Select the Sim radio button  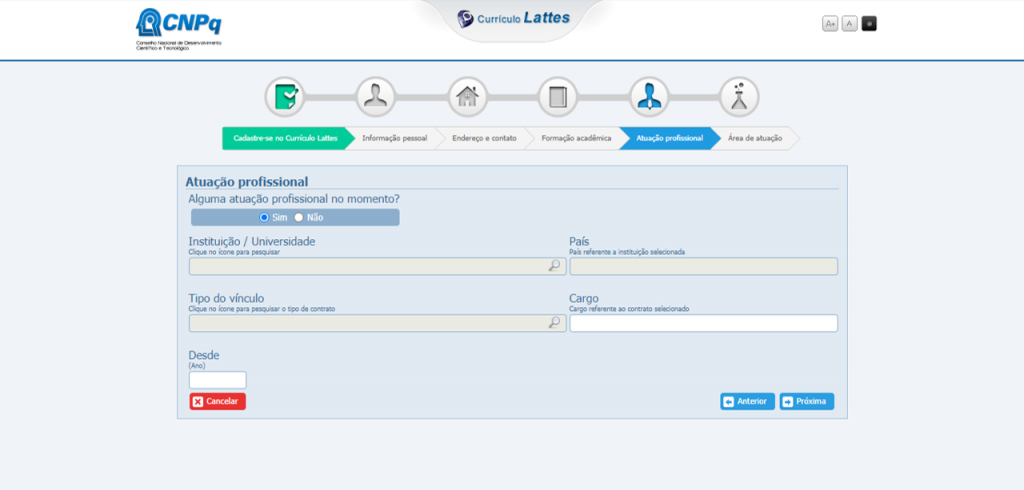265,217
